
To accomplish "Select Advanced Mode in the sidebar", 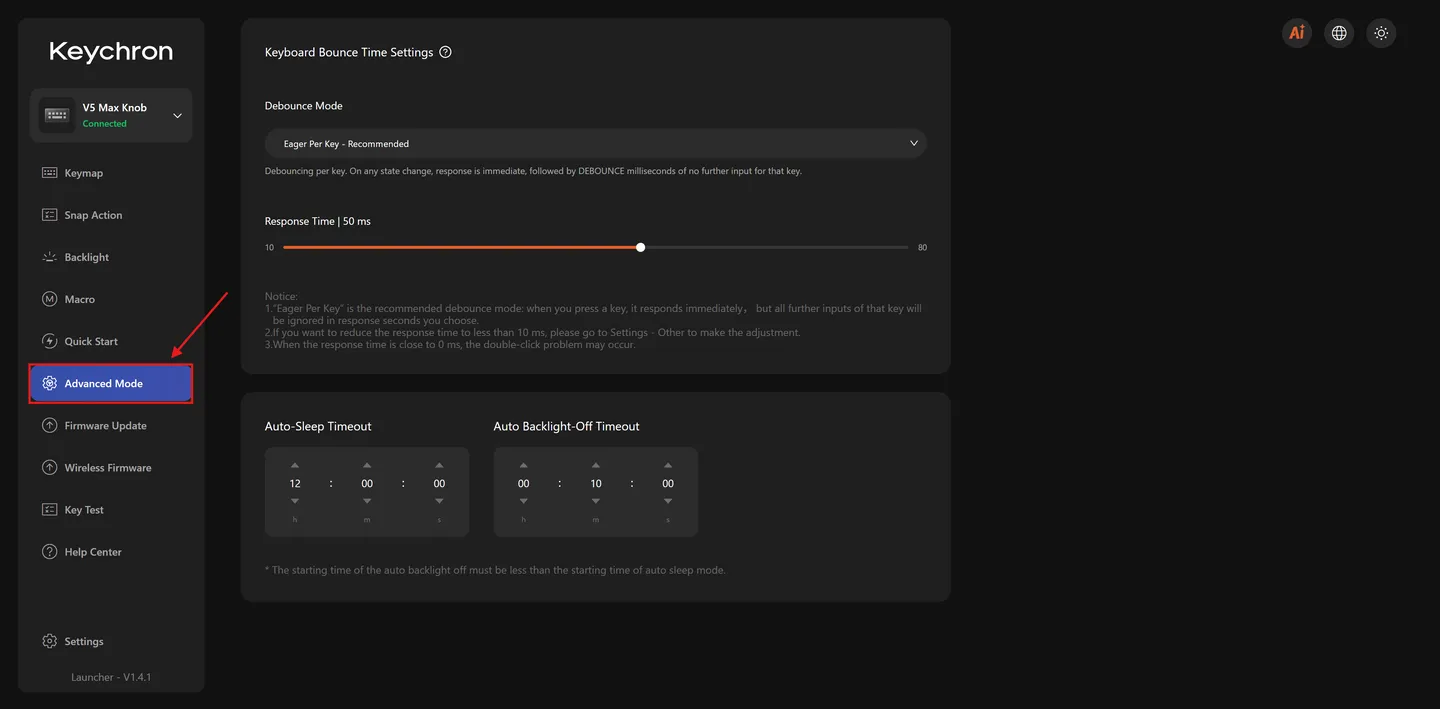I will pyautogui.click(x=111, y=383).
